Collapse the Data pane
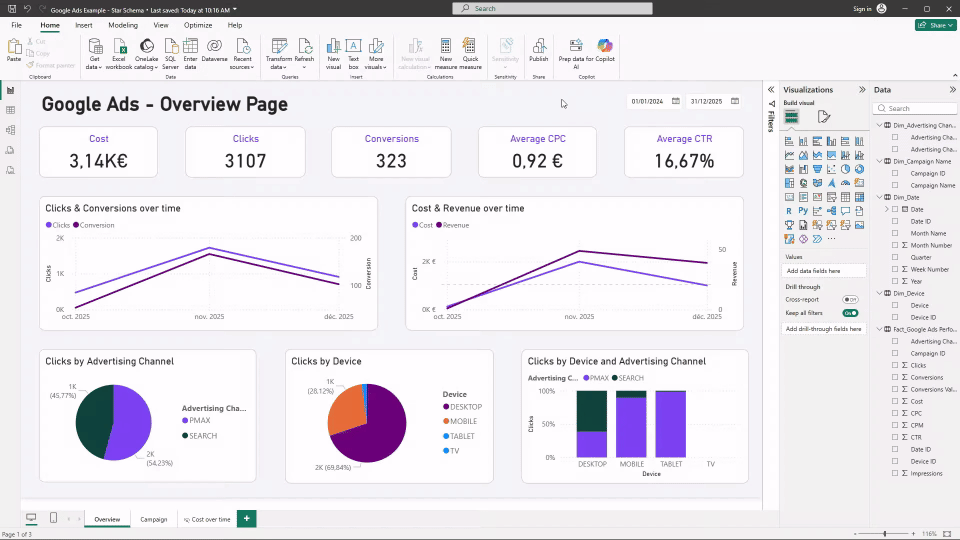 coord(953,89)
